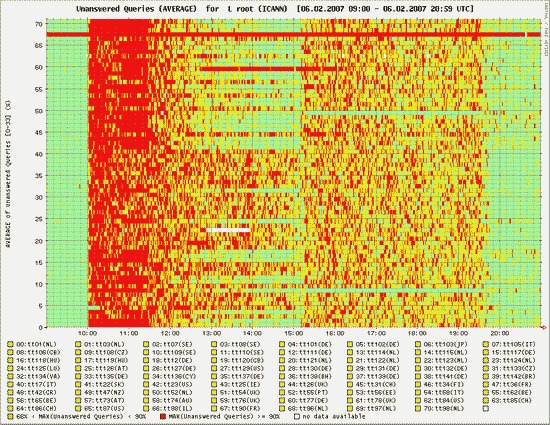Viewport: 550px width, 425px height.
Task: Click the marker next to 52:tt55(PT)
Action: (x=282, y=392)
